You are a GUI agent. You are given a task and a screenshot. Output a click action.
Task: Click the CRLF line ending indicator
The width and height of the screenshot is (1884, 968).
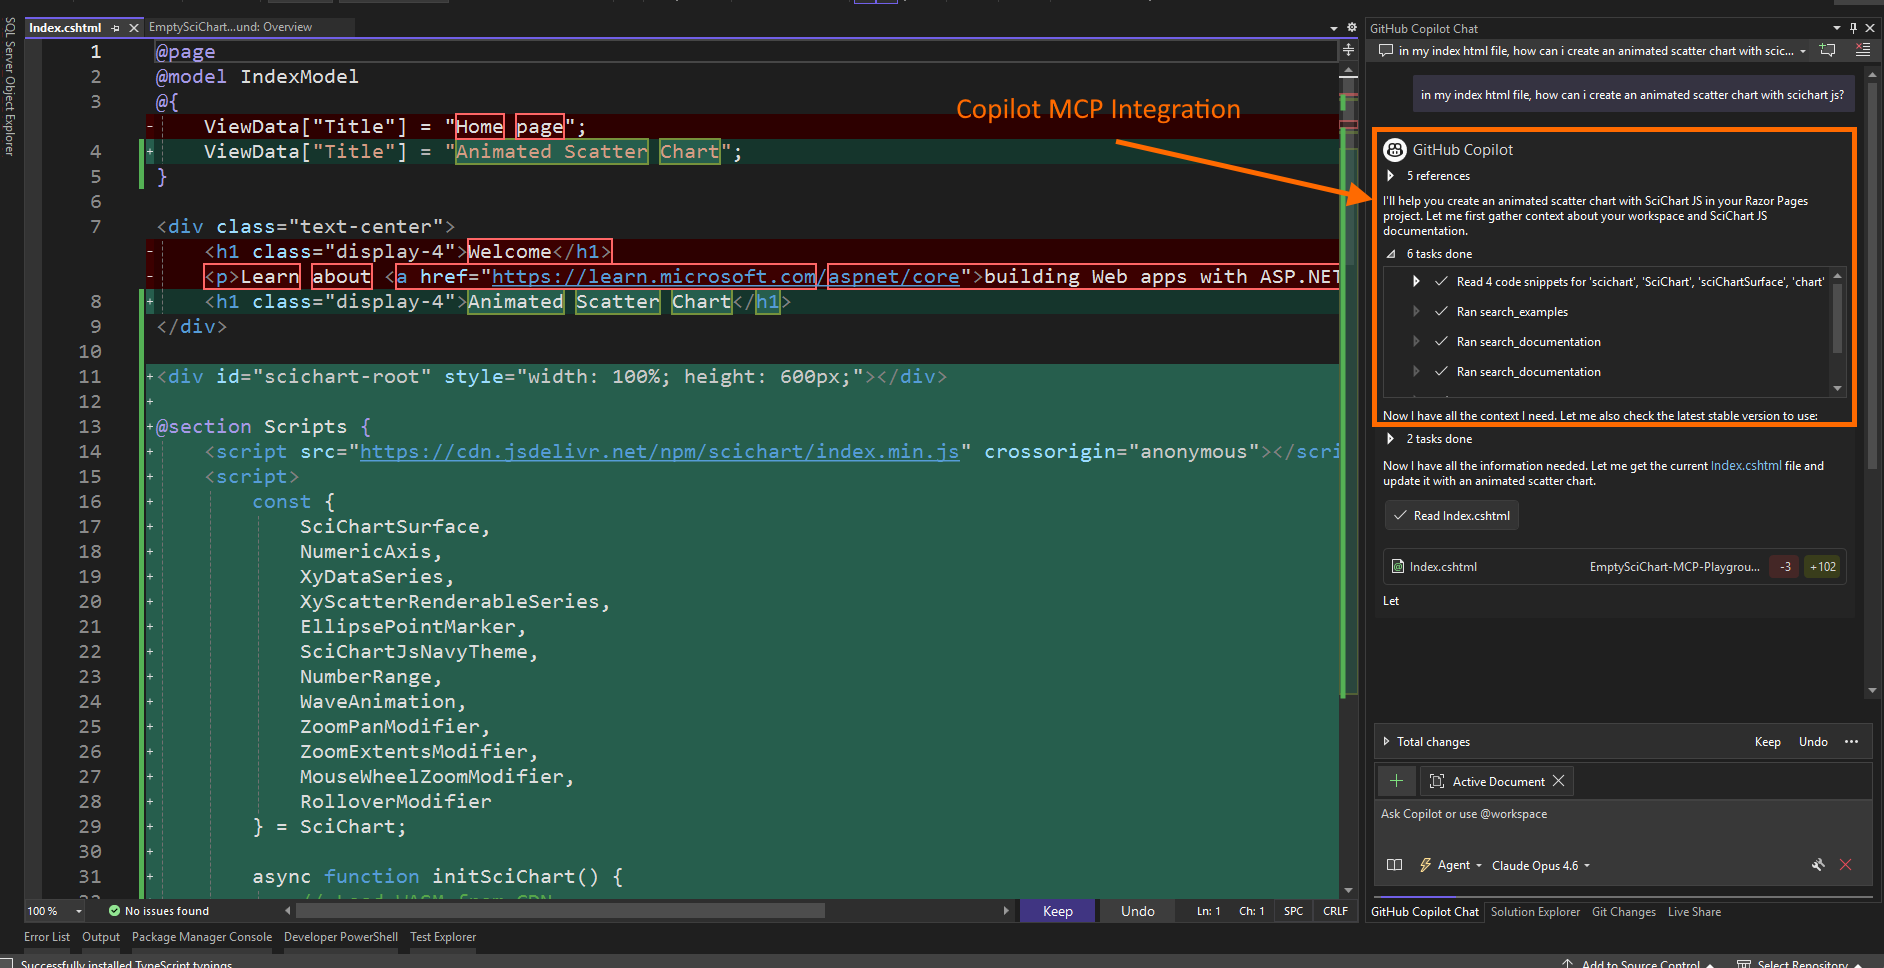click(1335, 911)
